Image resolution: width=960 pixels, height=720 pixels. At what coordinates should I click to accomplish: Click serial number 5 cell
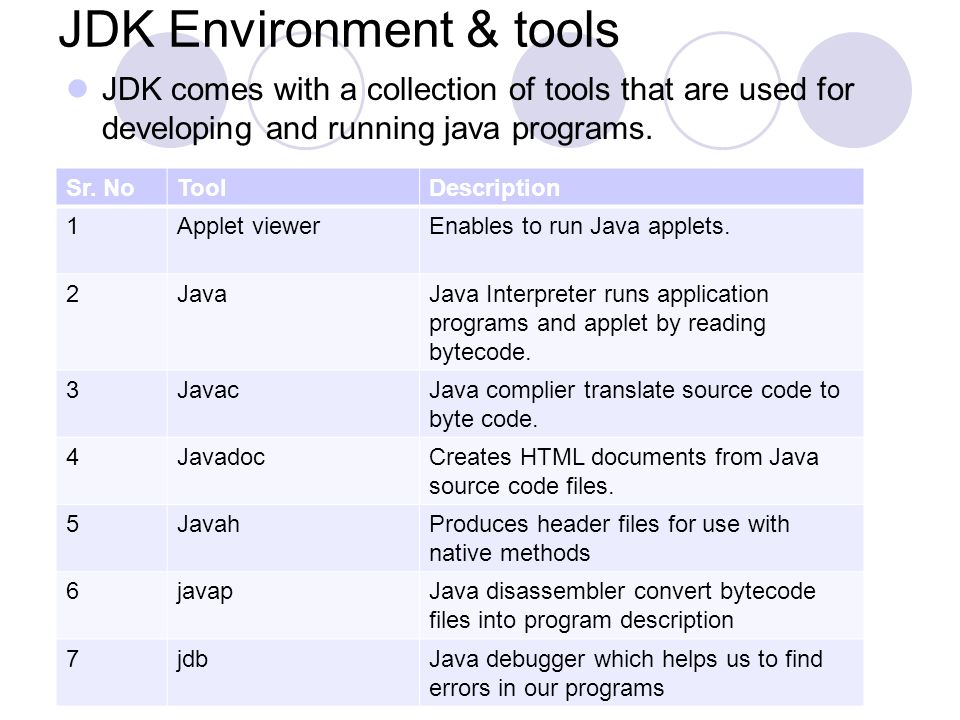point(111,538)
